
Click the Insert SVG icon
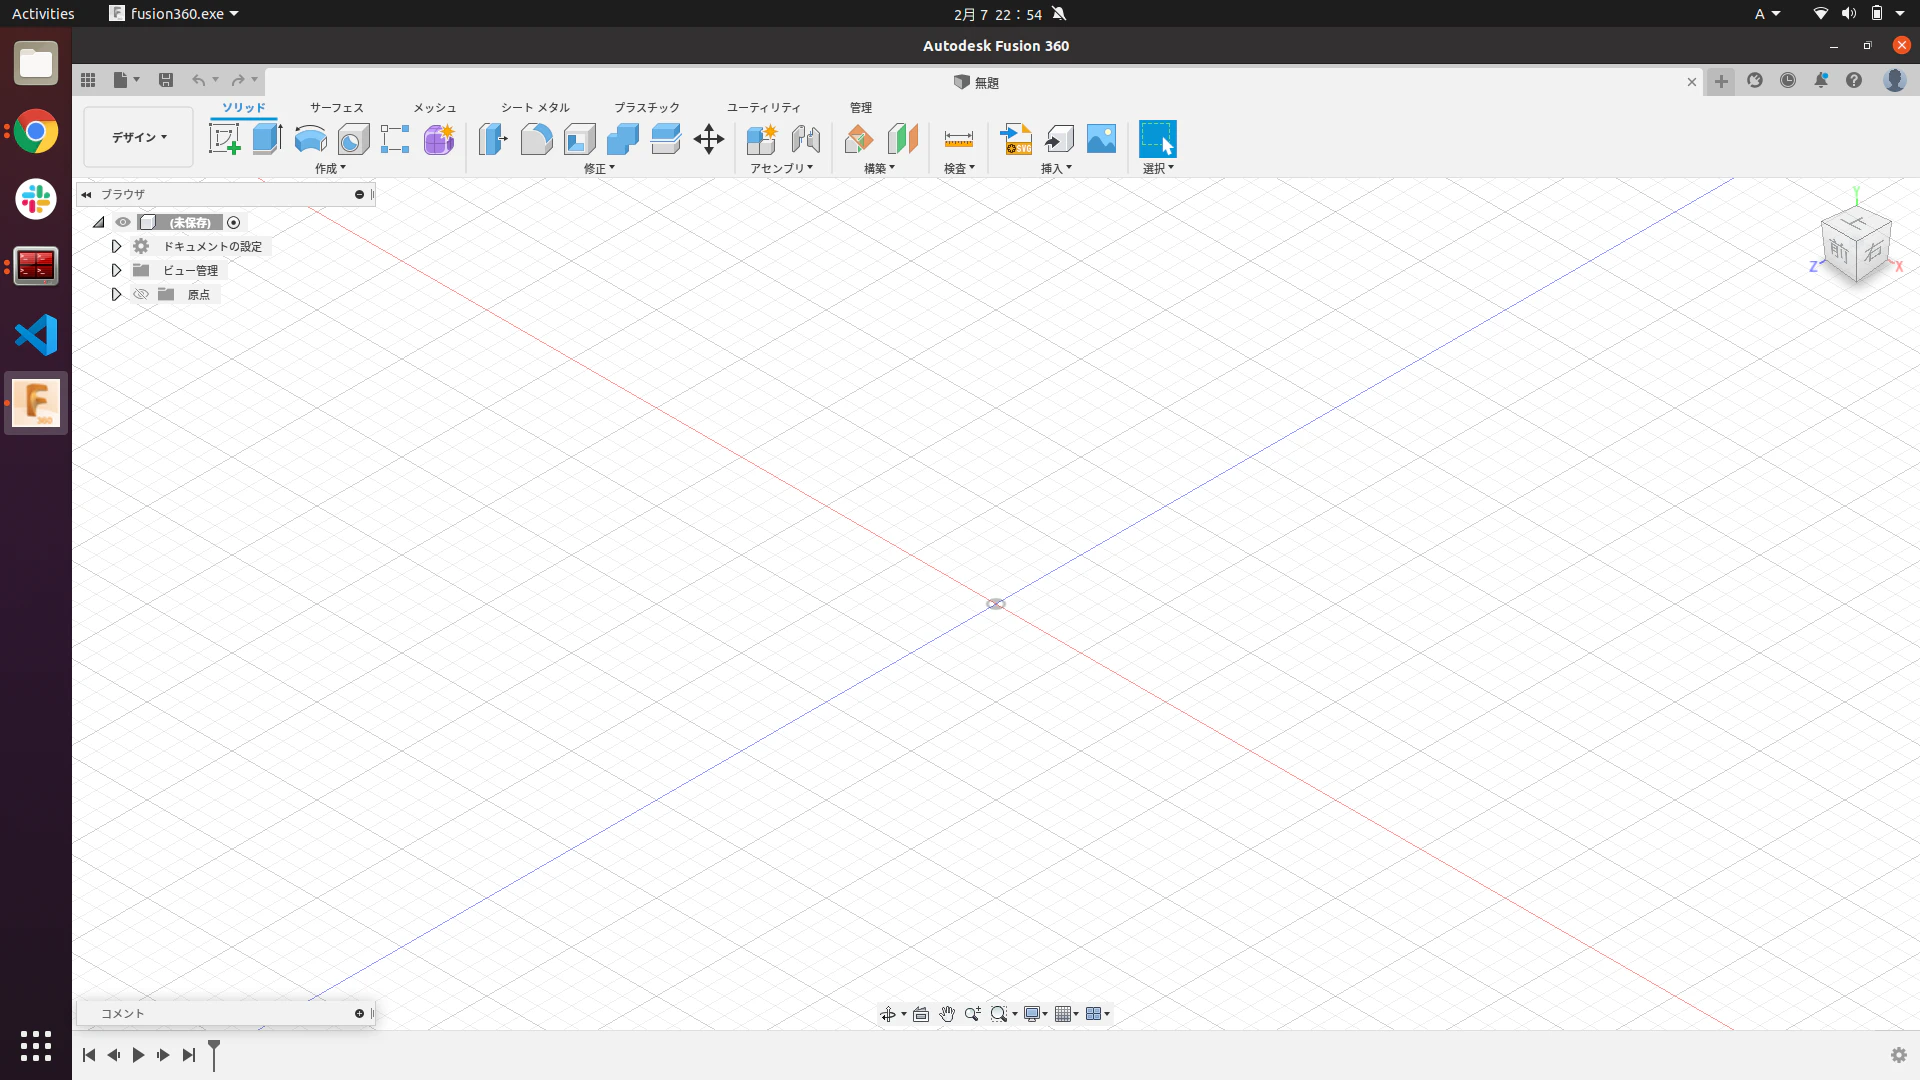(x=1016, y=139)
